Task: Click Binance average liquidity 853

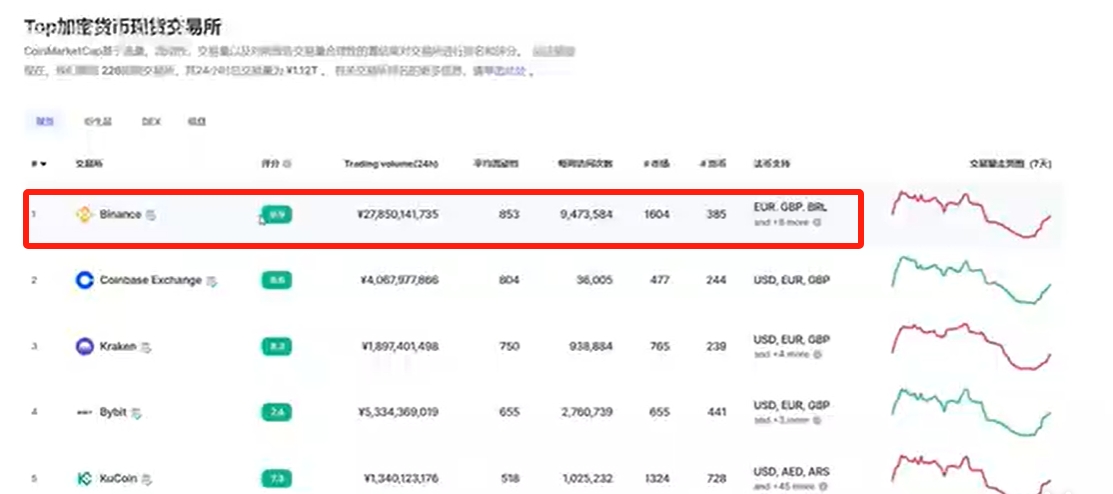Action: pos(509,214)
